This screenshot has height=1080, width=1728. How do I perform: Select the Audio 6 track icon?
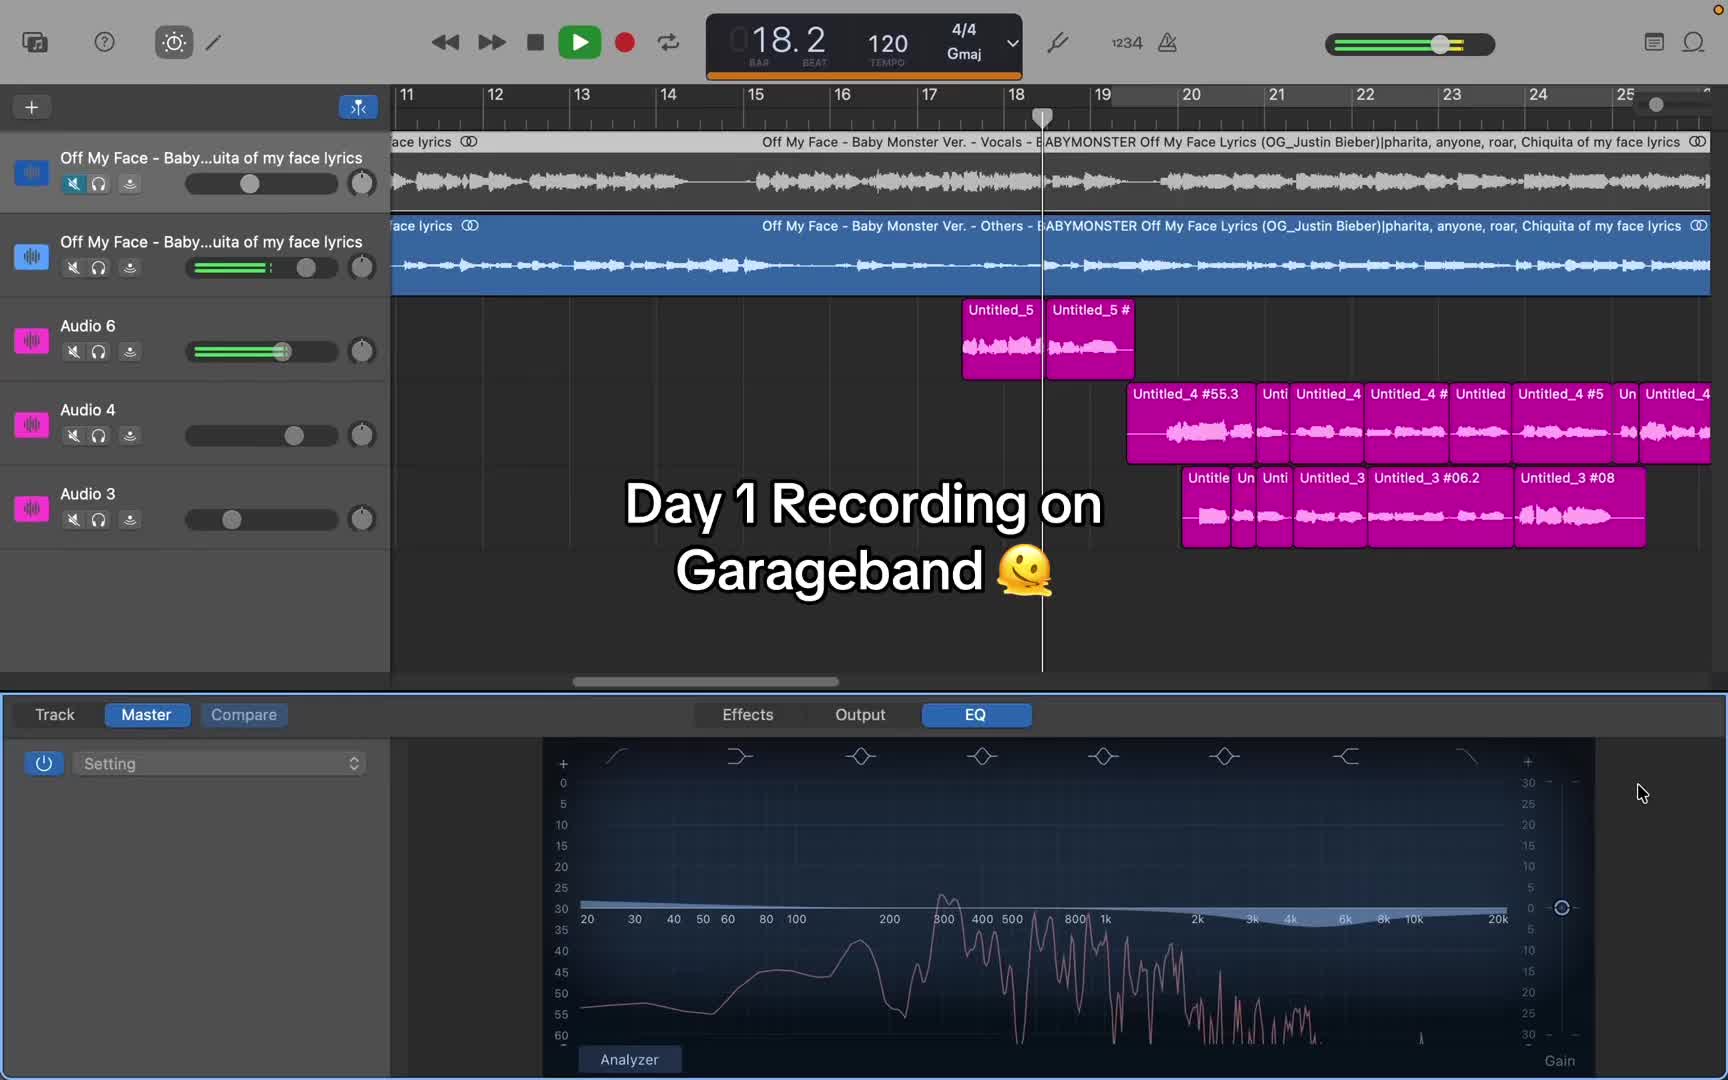coord(31,340)
